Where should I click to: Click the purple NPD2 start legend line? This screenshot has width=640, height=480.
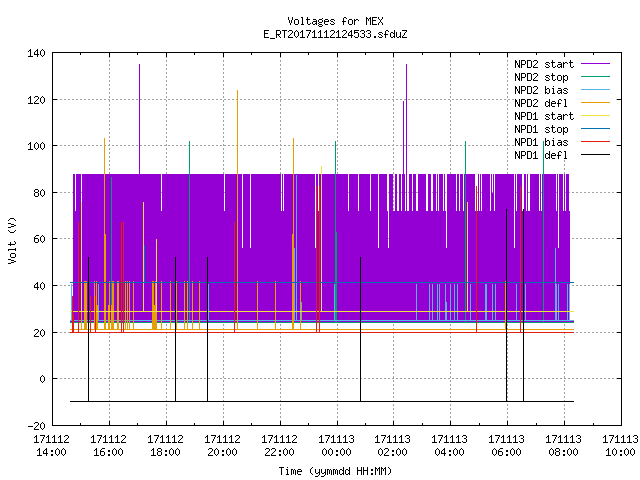595,64
